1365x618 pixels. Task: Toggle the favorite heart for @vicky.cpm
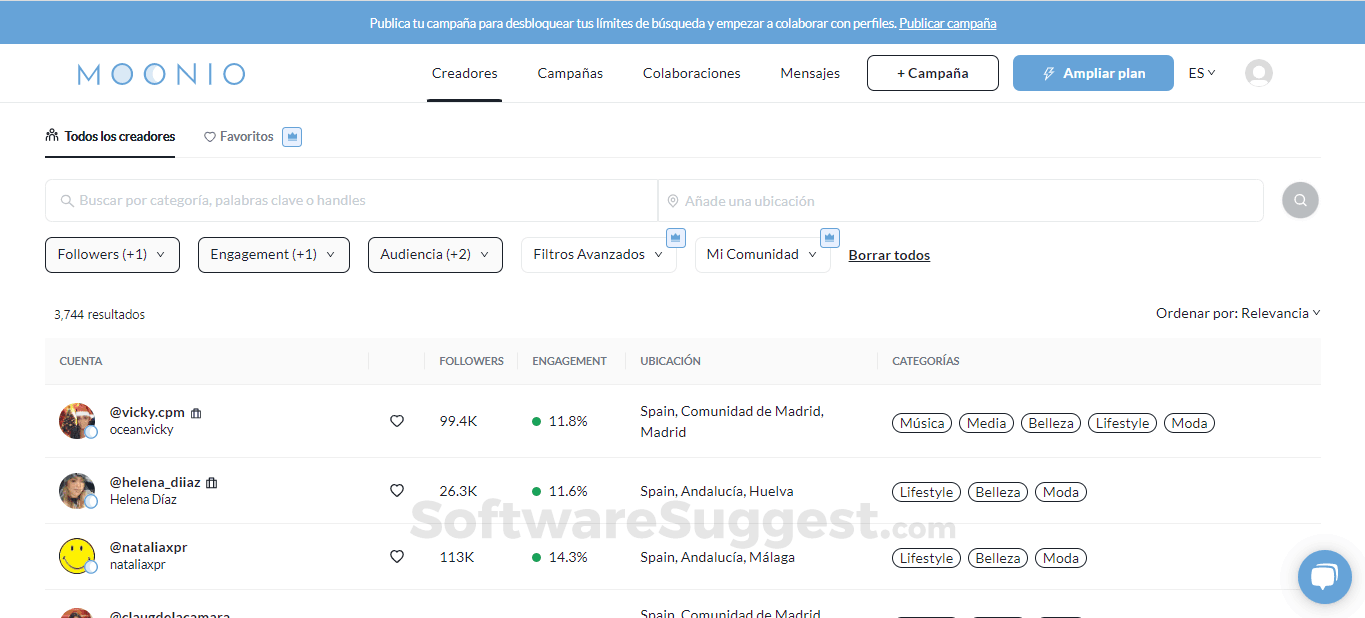click(x=397, y=421)
